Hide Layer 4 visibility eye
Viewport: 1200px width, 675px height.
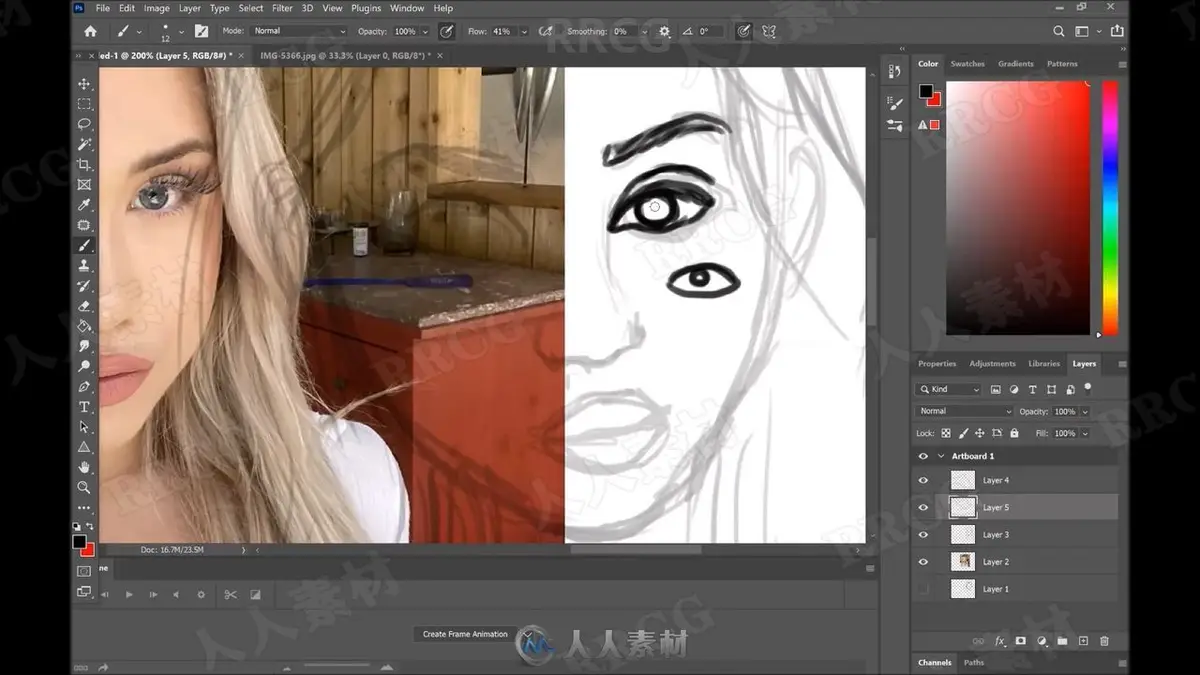(x=923, y=481)
